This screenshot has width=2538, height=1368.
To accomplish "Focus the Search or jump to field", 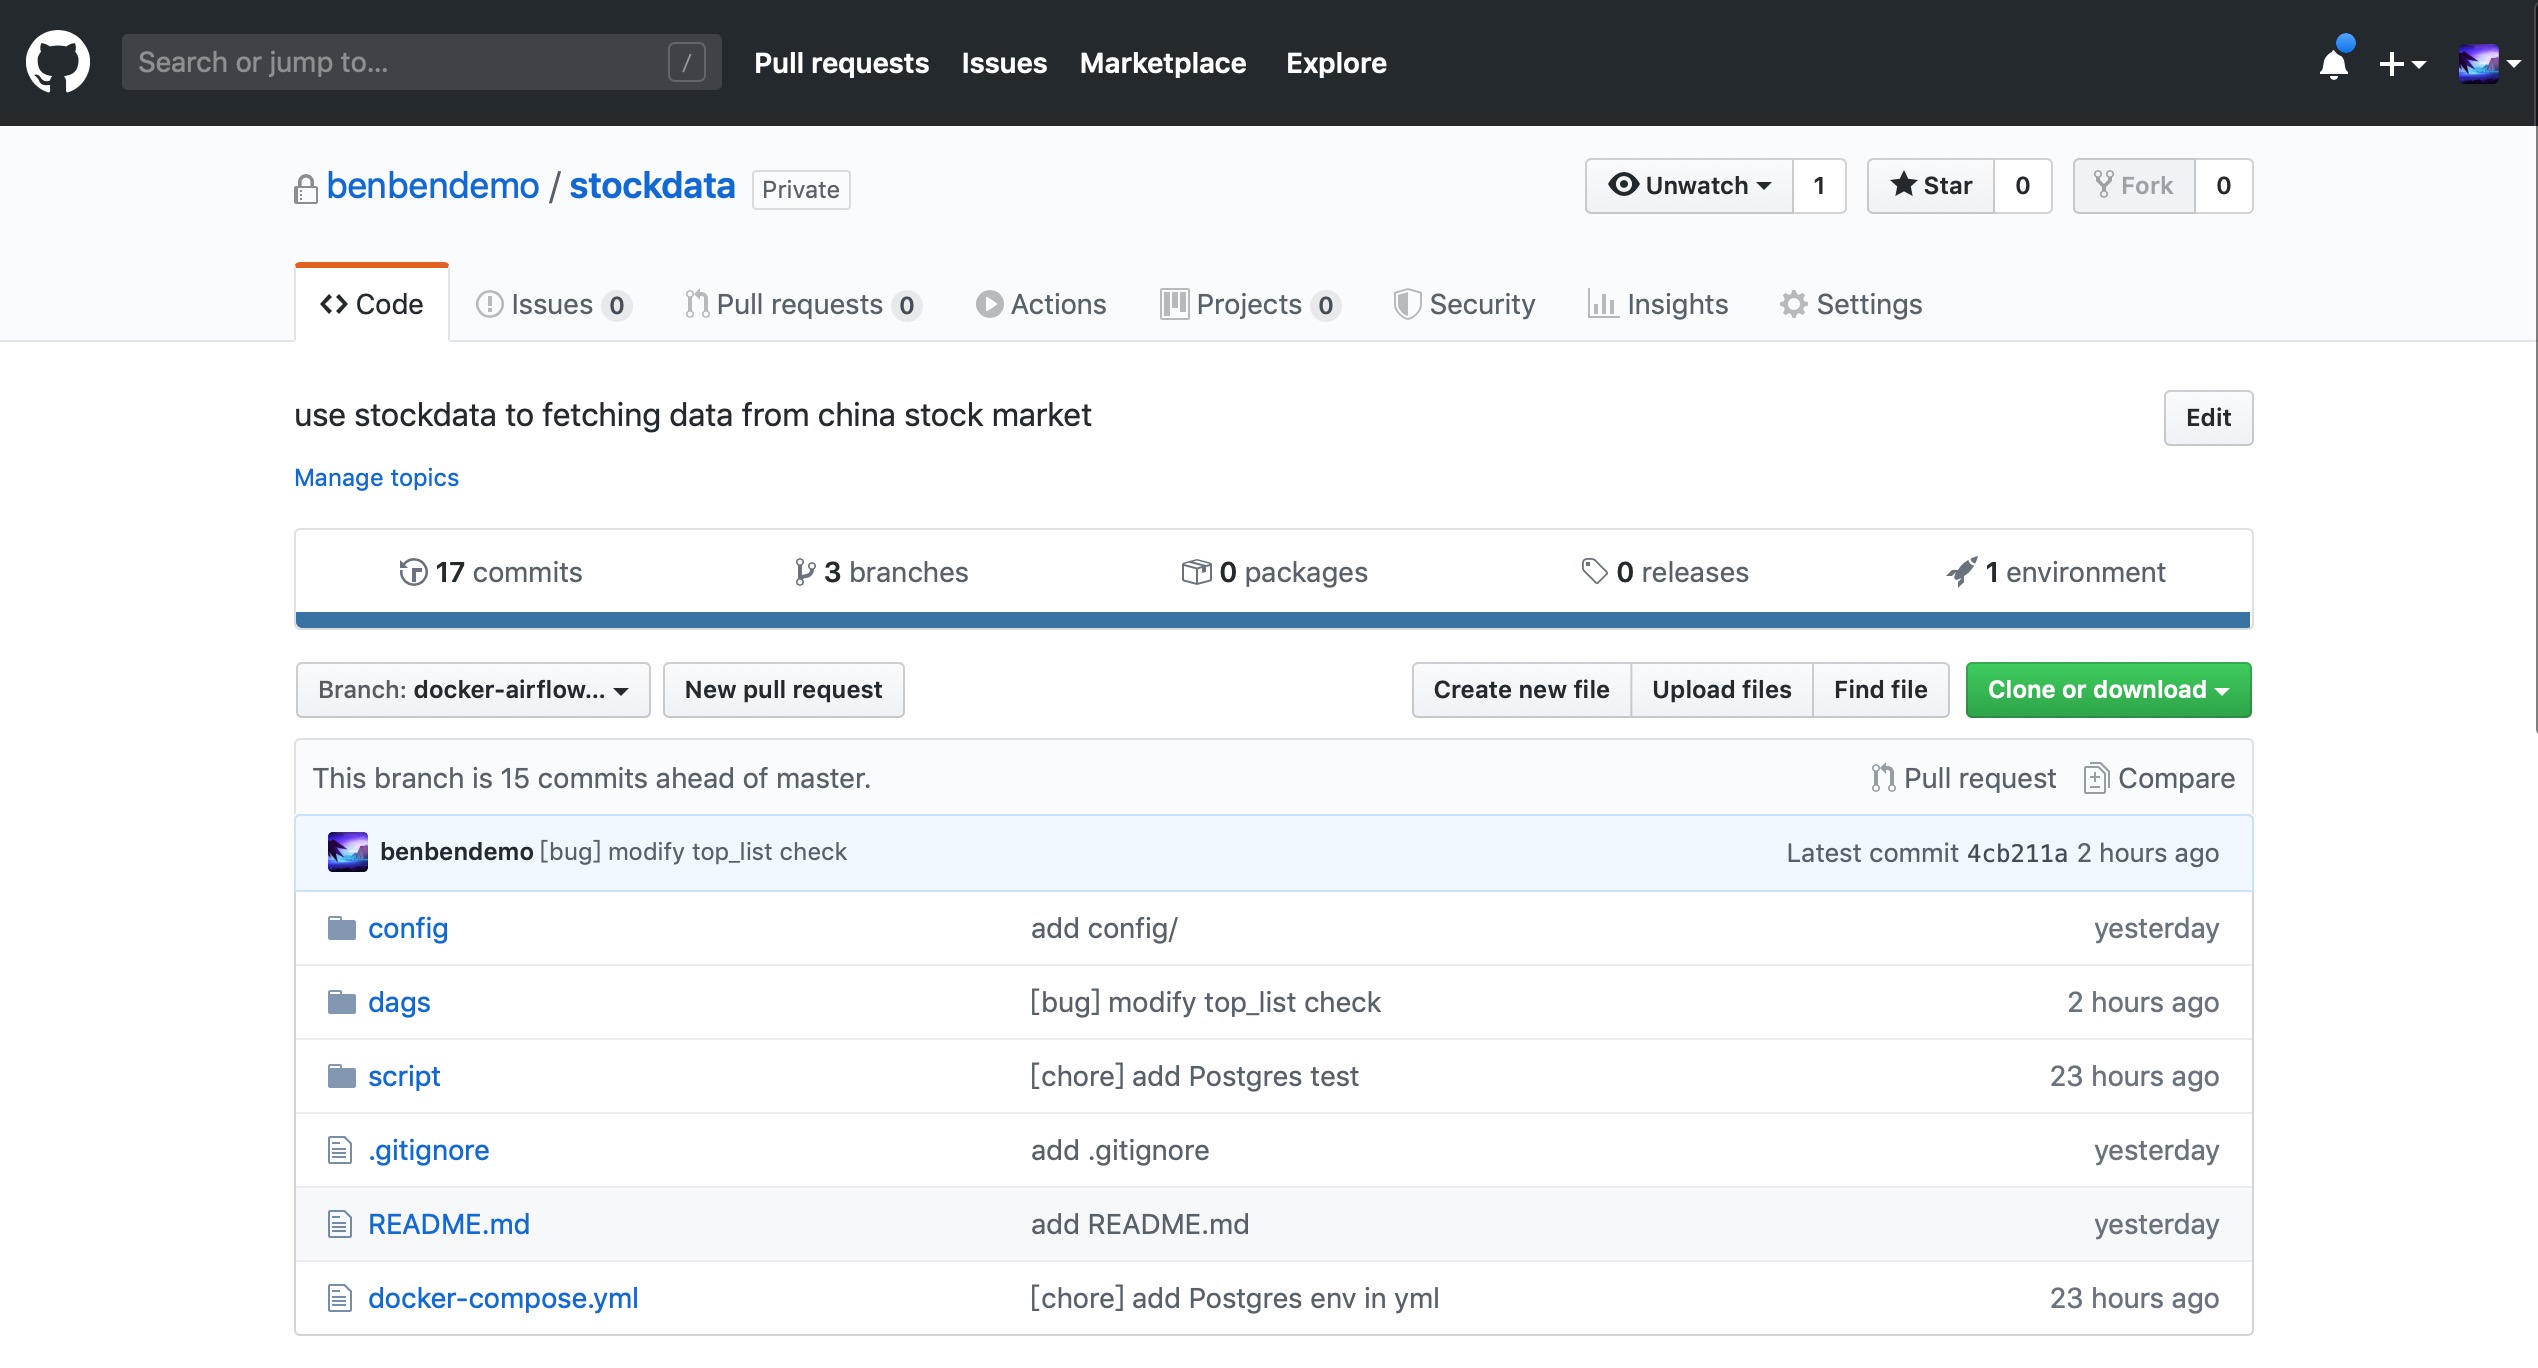I will [400, 62].
